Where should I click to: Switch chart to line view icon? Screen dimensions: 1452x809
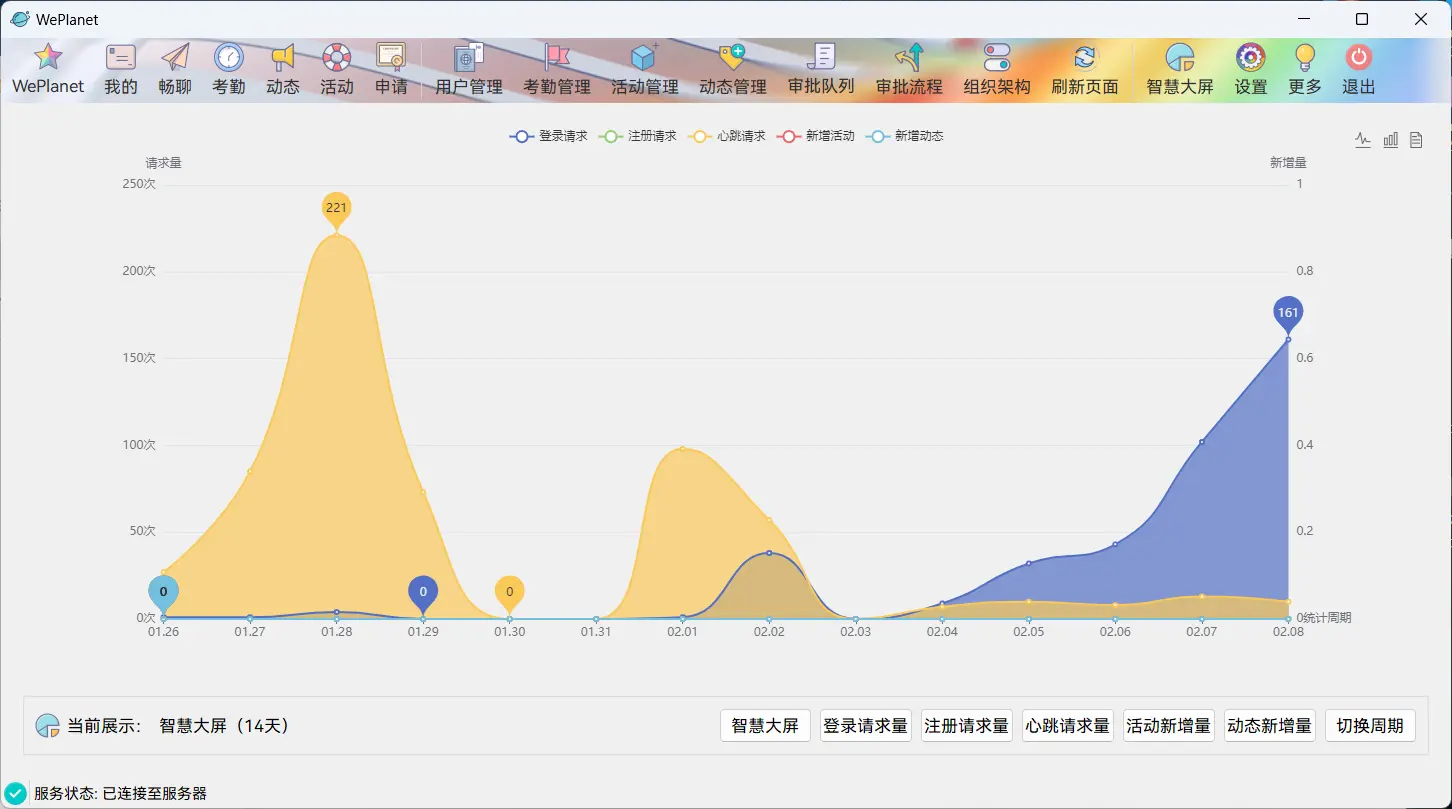tap(1363, 140)
